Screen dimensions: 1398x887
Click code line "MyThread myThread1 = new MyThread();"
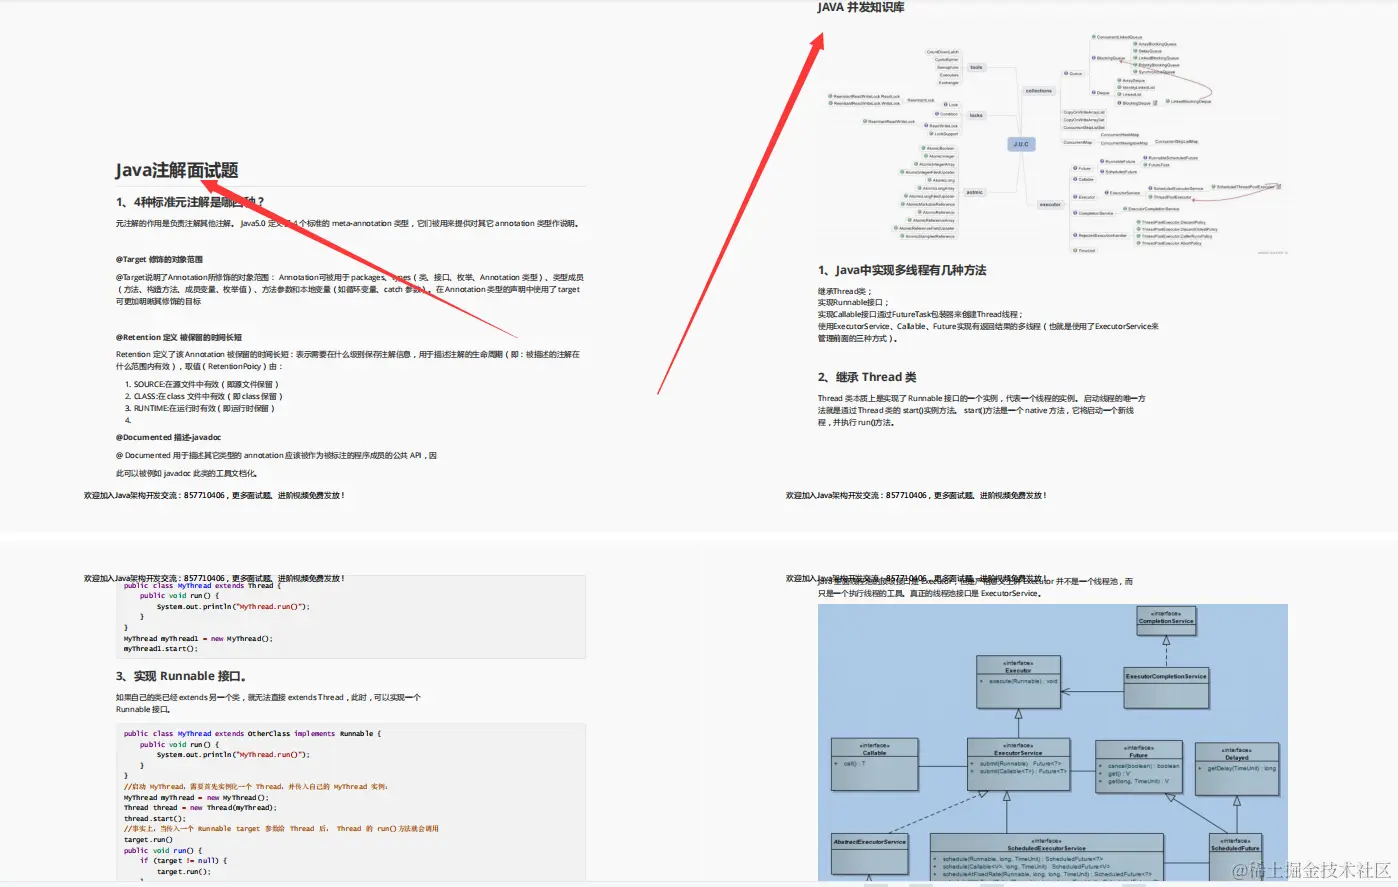198,638
